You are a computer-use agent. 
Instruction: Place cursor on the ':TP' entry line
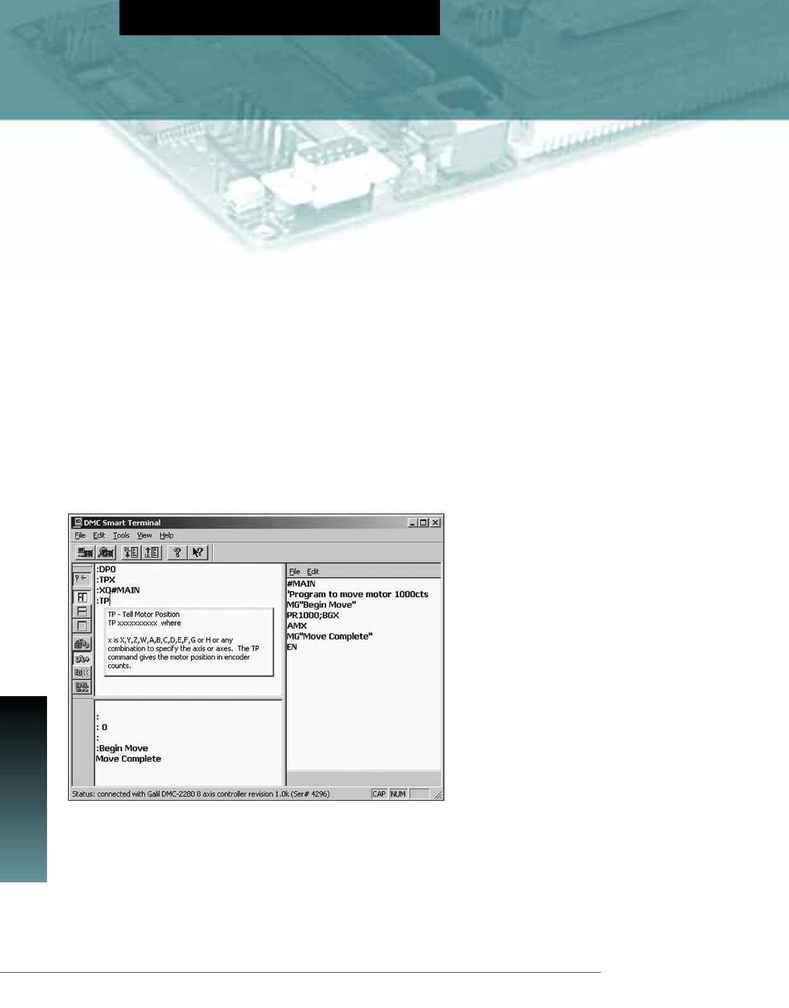click(104, 600)
